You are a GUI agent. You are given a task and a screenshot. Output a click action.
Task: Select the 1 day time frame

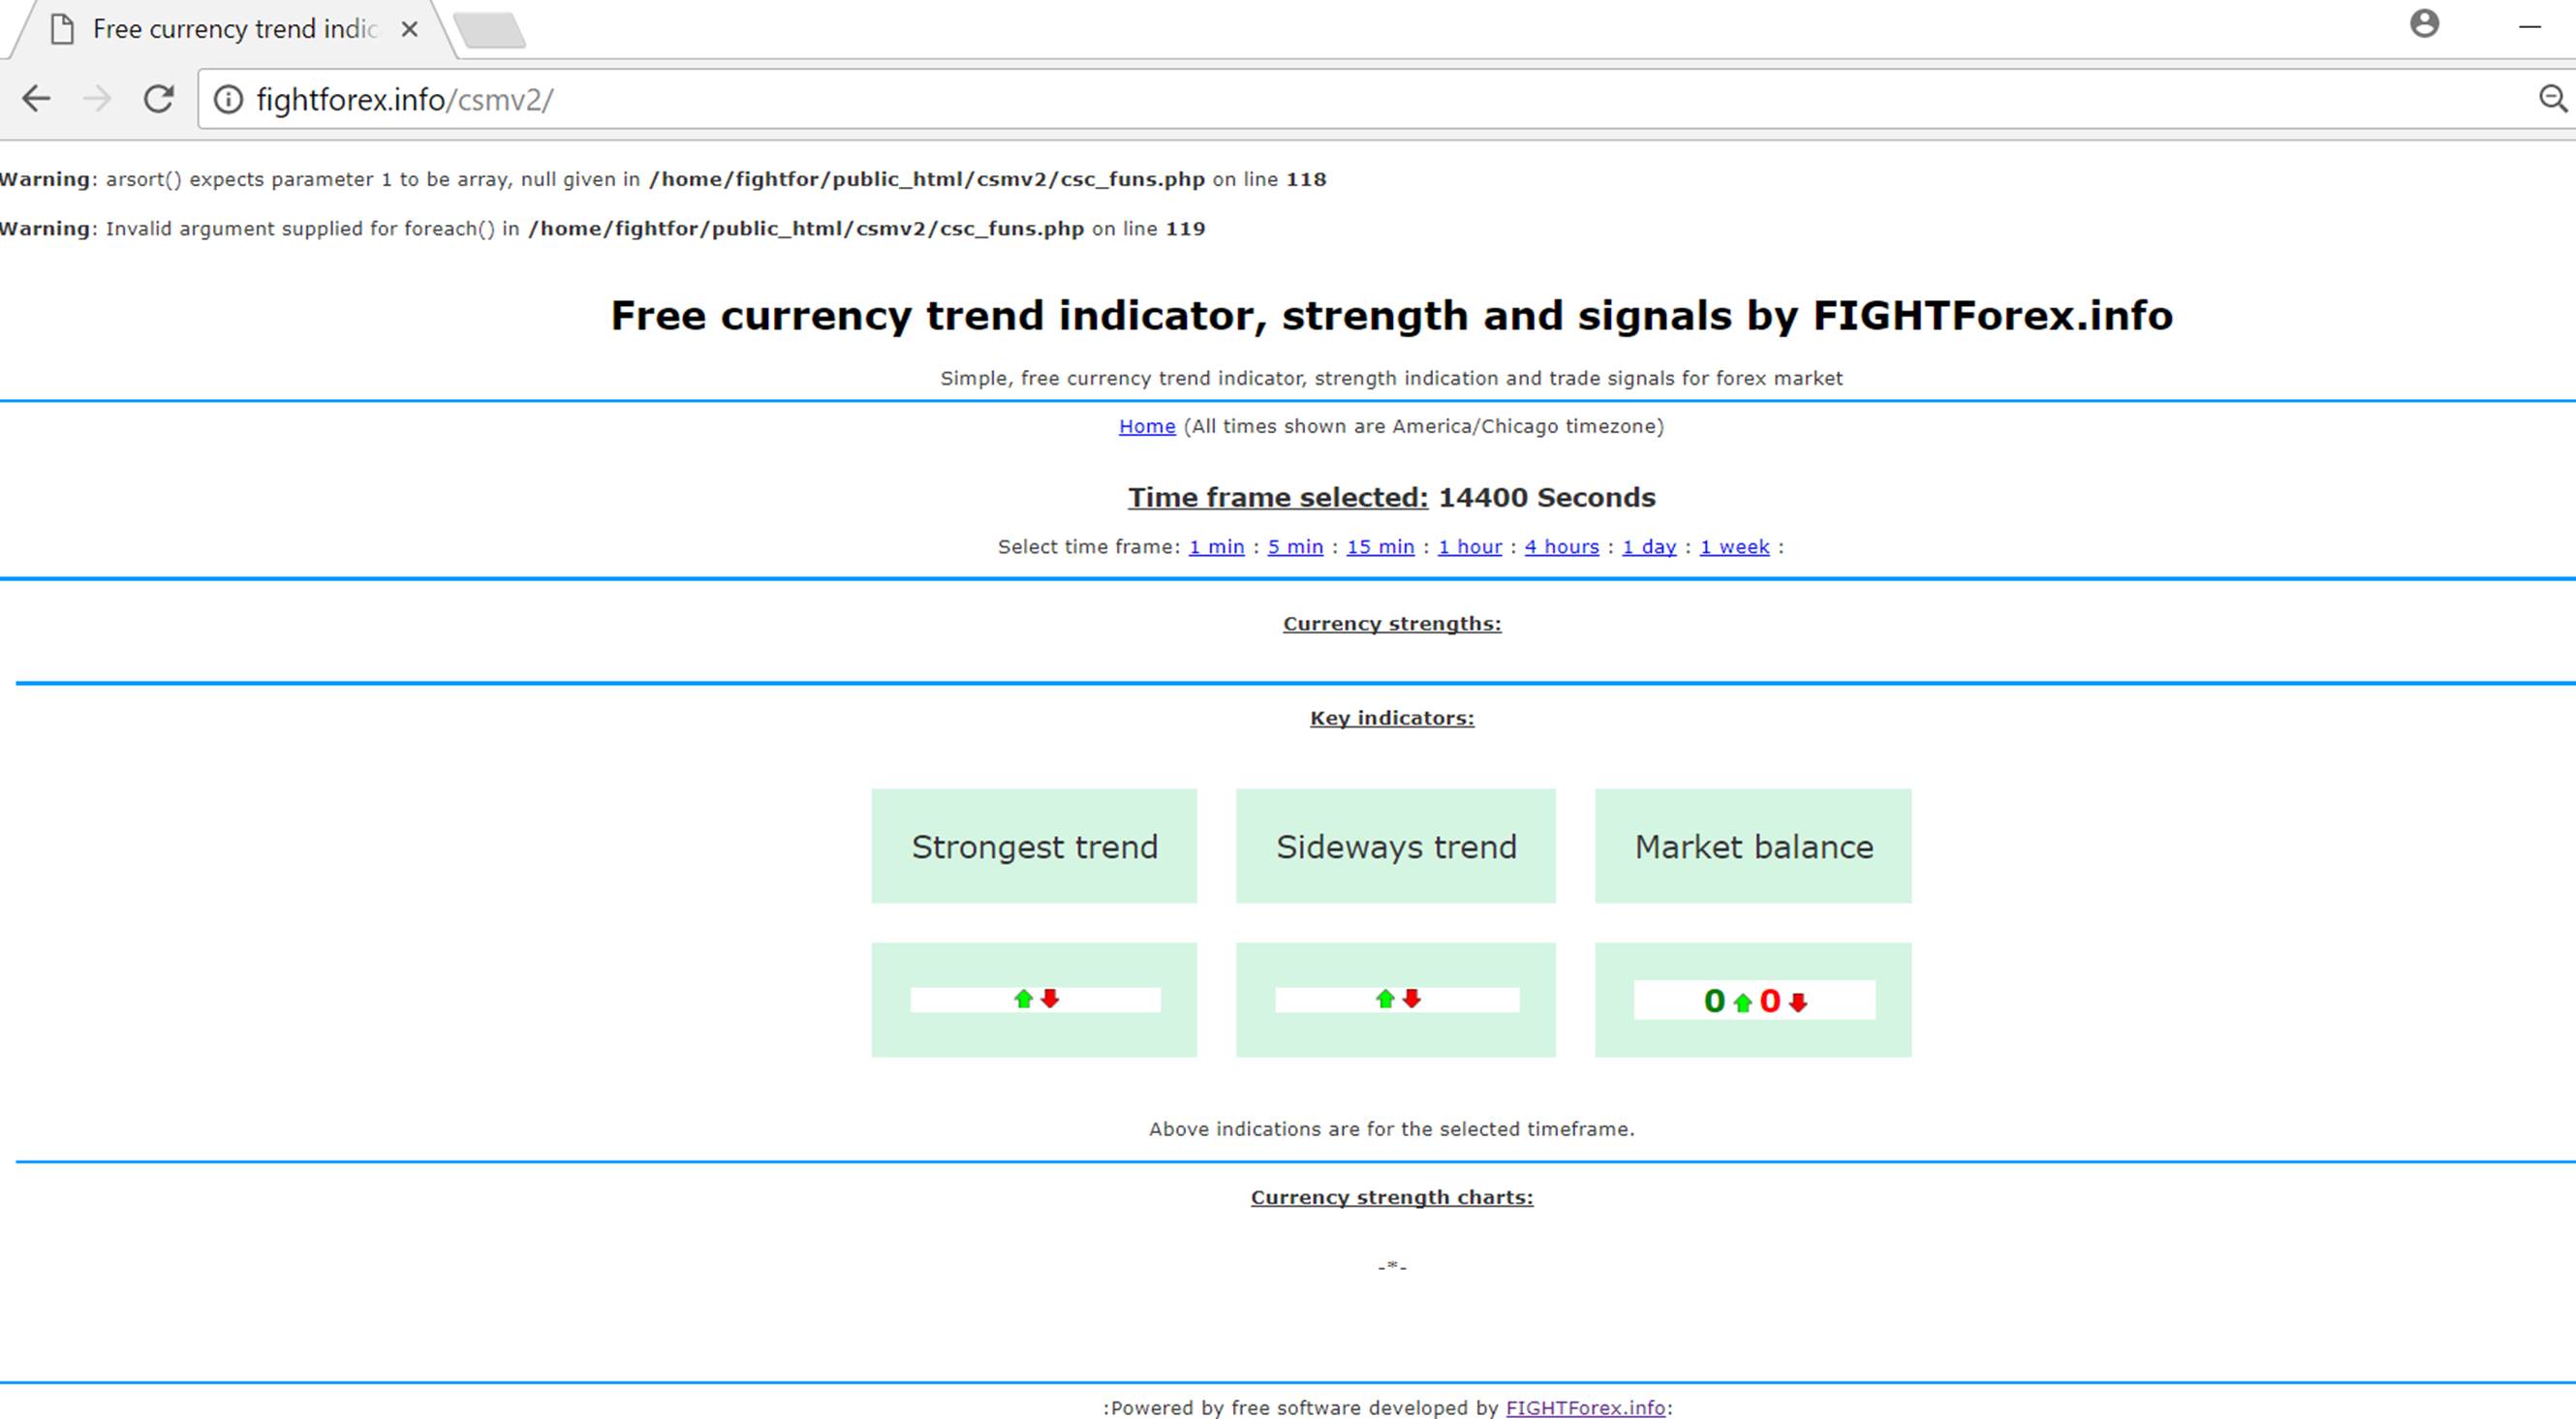1649,547
